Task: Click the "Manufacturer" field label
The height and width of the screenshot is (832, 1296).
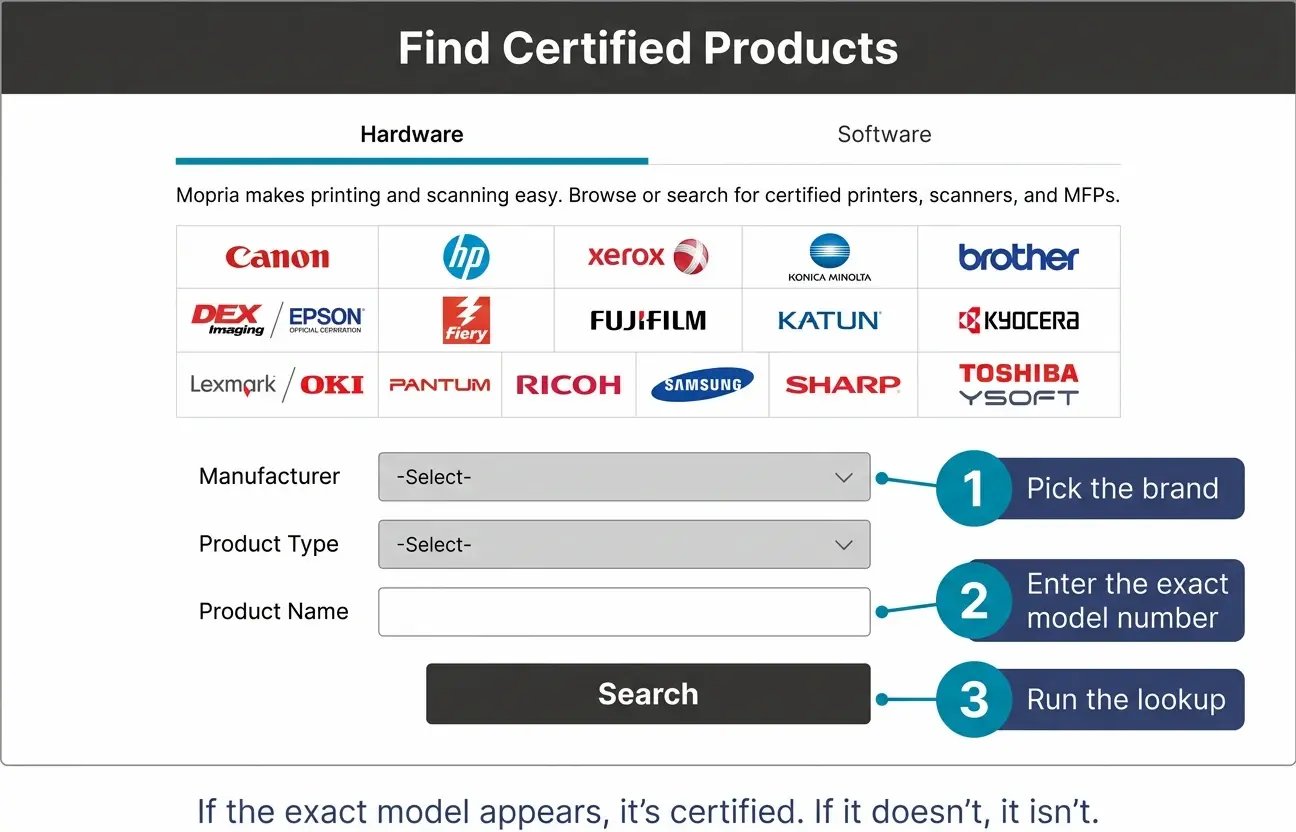Action: coord(269,476)
